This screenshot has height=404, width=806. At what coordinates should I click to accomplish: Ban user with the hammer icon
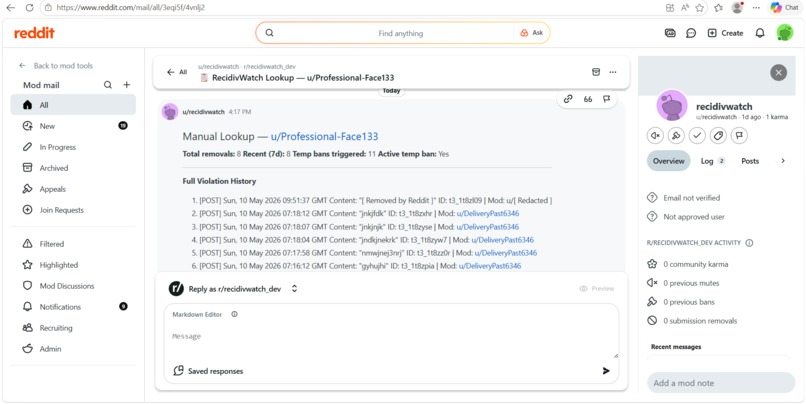click(x=676, y=136)
